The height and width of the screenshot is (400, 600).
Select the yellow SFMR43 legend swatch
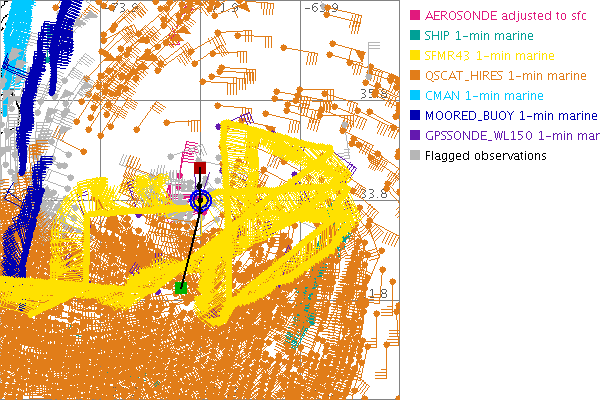click(x=414, y=56)
